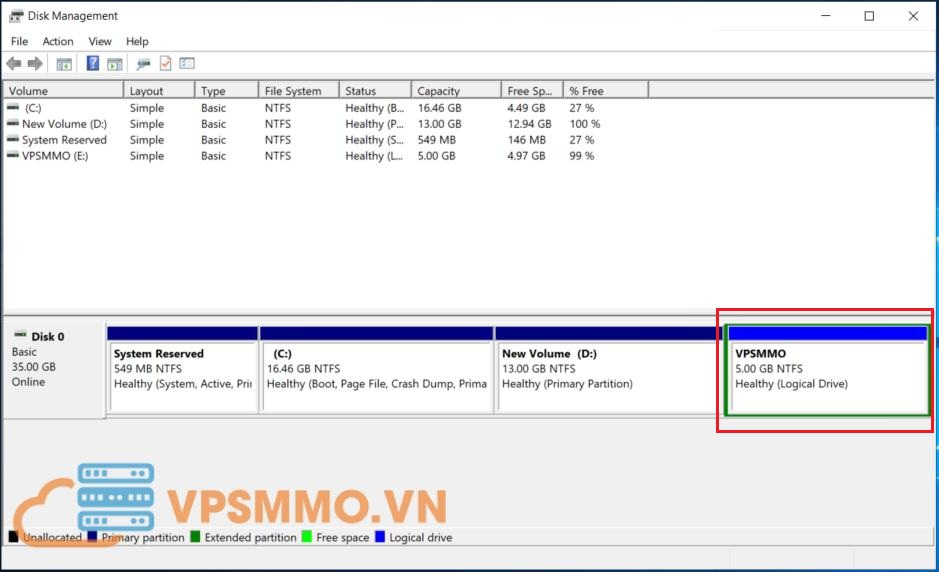The width and height of the screenshot is (939, 572).
Task: Open Help via blue question mark icon
Action: 93,64
